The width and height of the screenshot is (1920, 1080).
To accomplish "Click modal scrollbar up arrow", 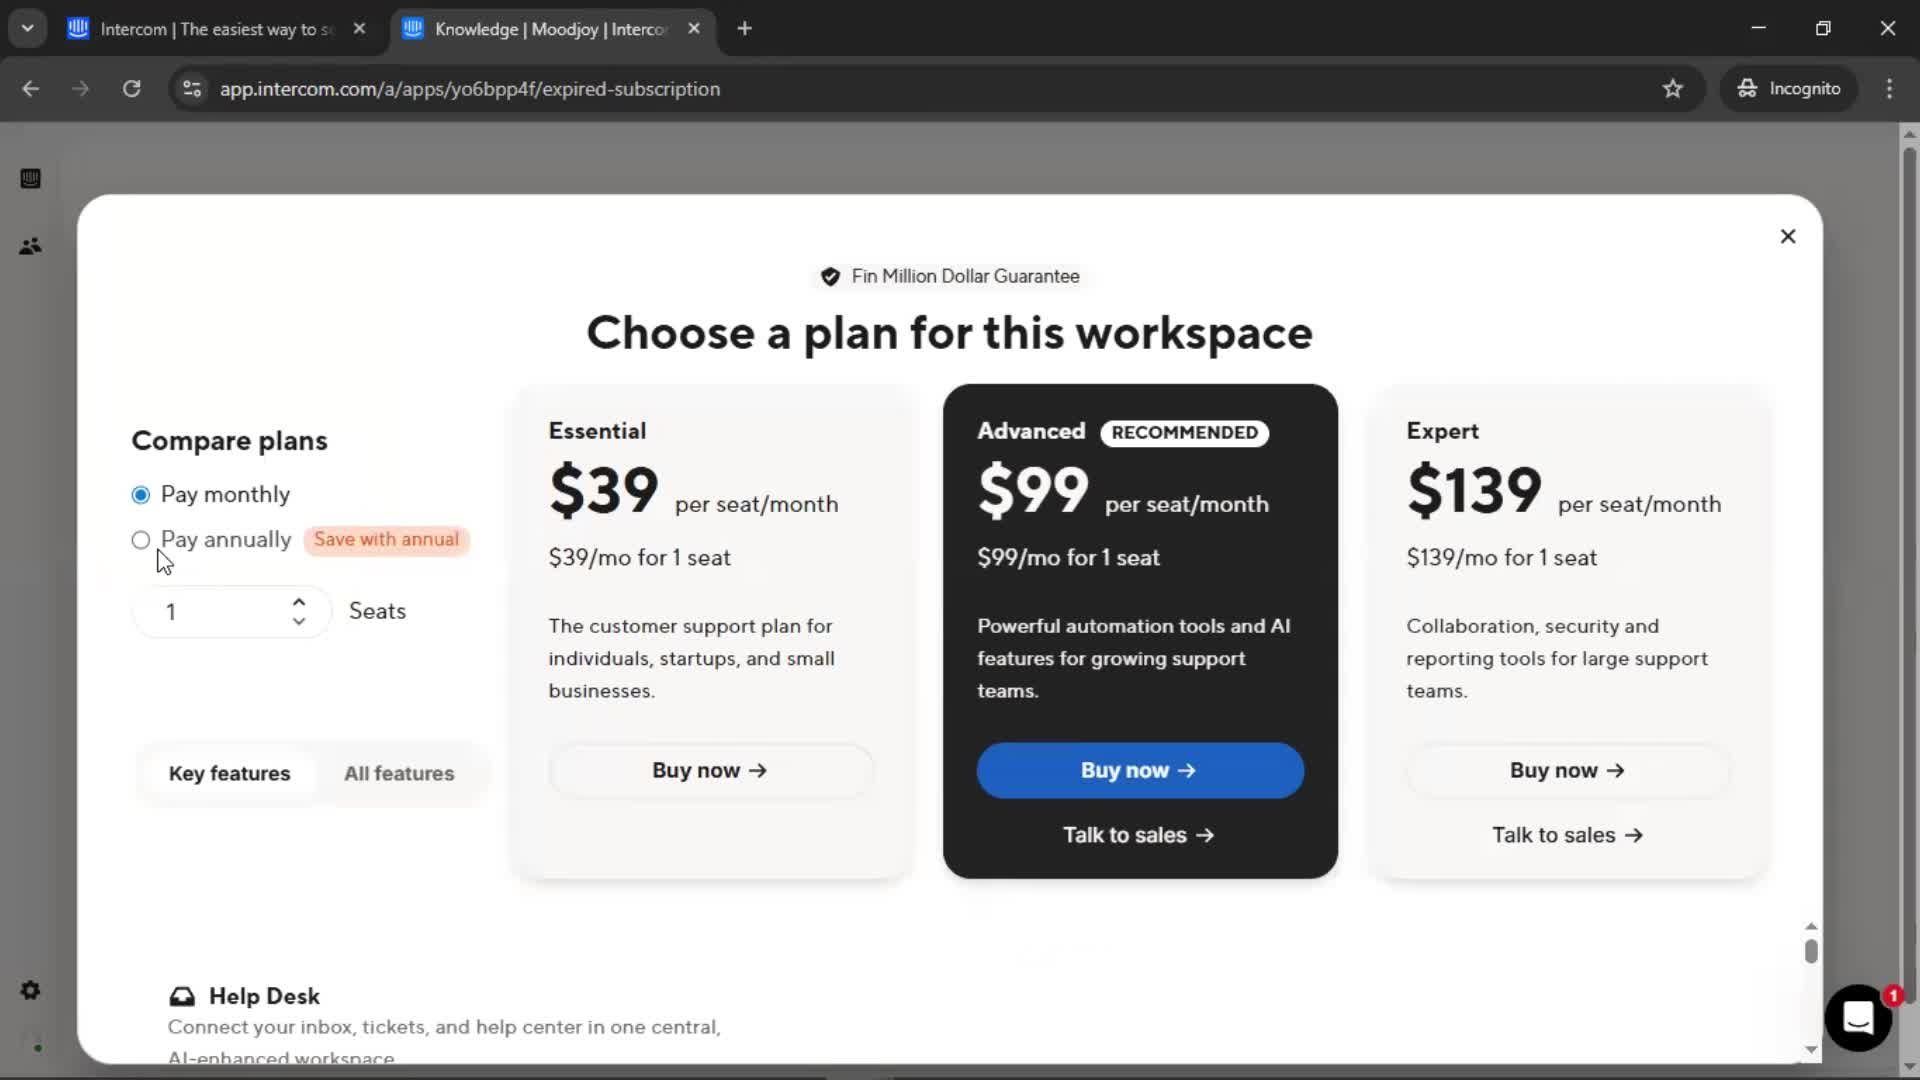I will [x=1811, y=927].
